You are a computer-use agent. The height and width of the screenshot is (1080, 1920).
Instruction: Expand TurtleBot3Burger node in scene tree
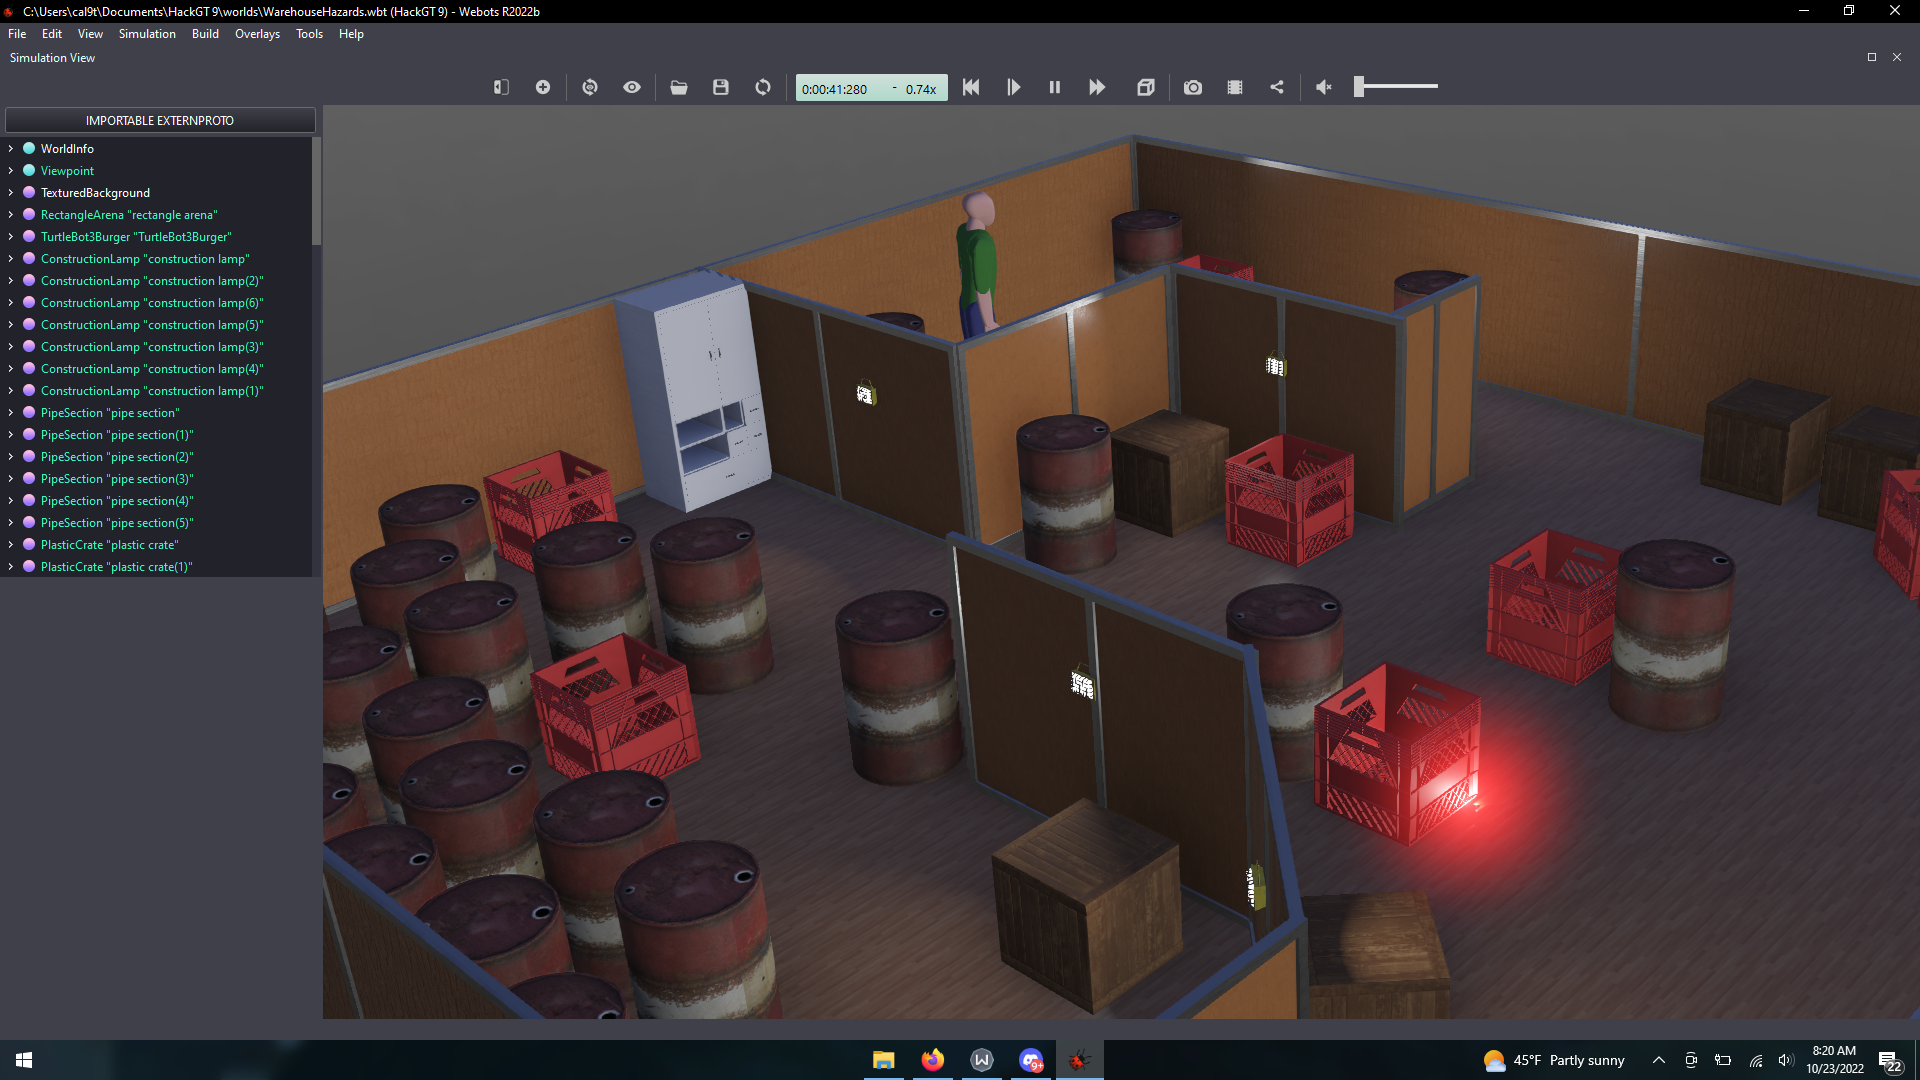point(11,237)
